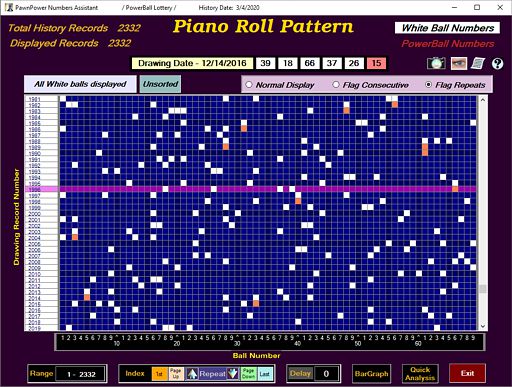The height and width of the screenshot is (387, 512).
Task: Click the camera snapshot icon
Action: 436,63
